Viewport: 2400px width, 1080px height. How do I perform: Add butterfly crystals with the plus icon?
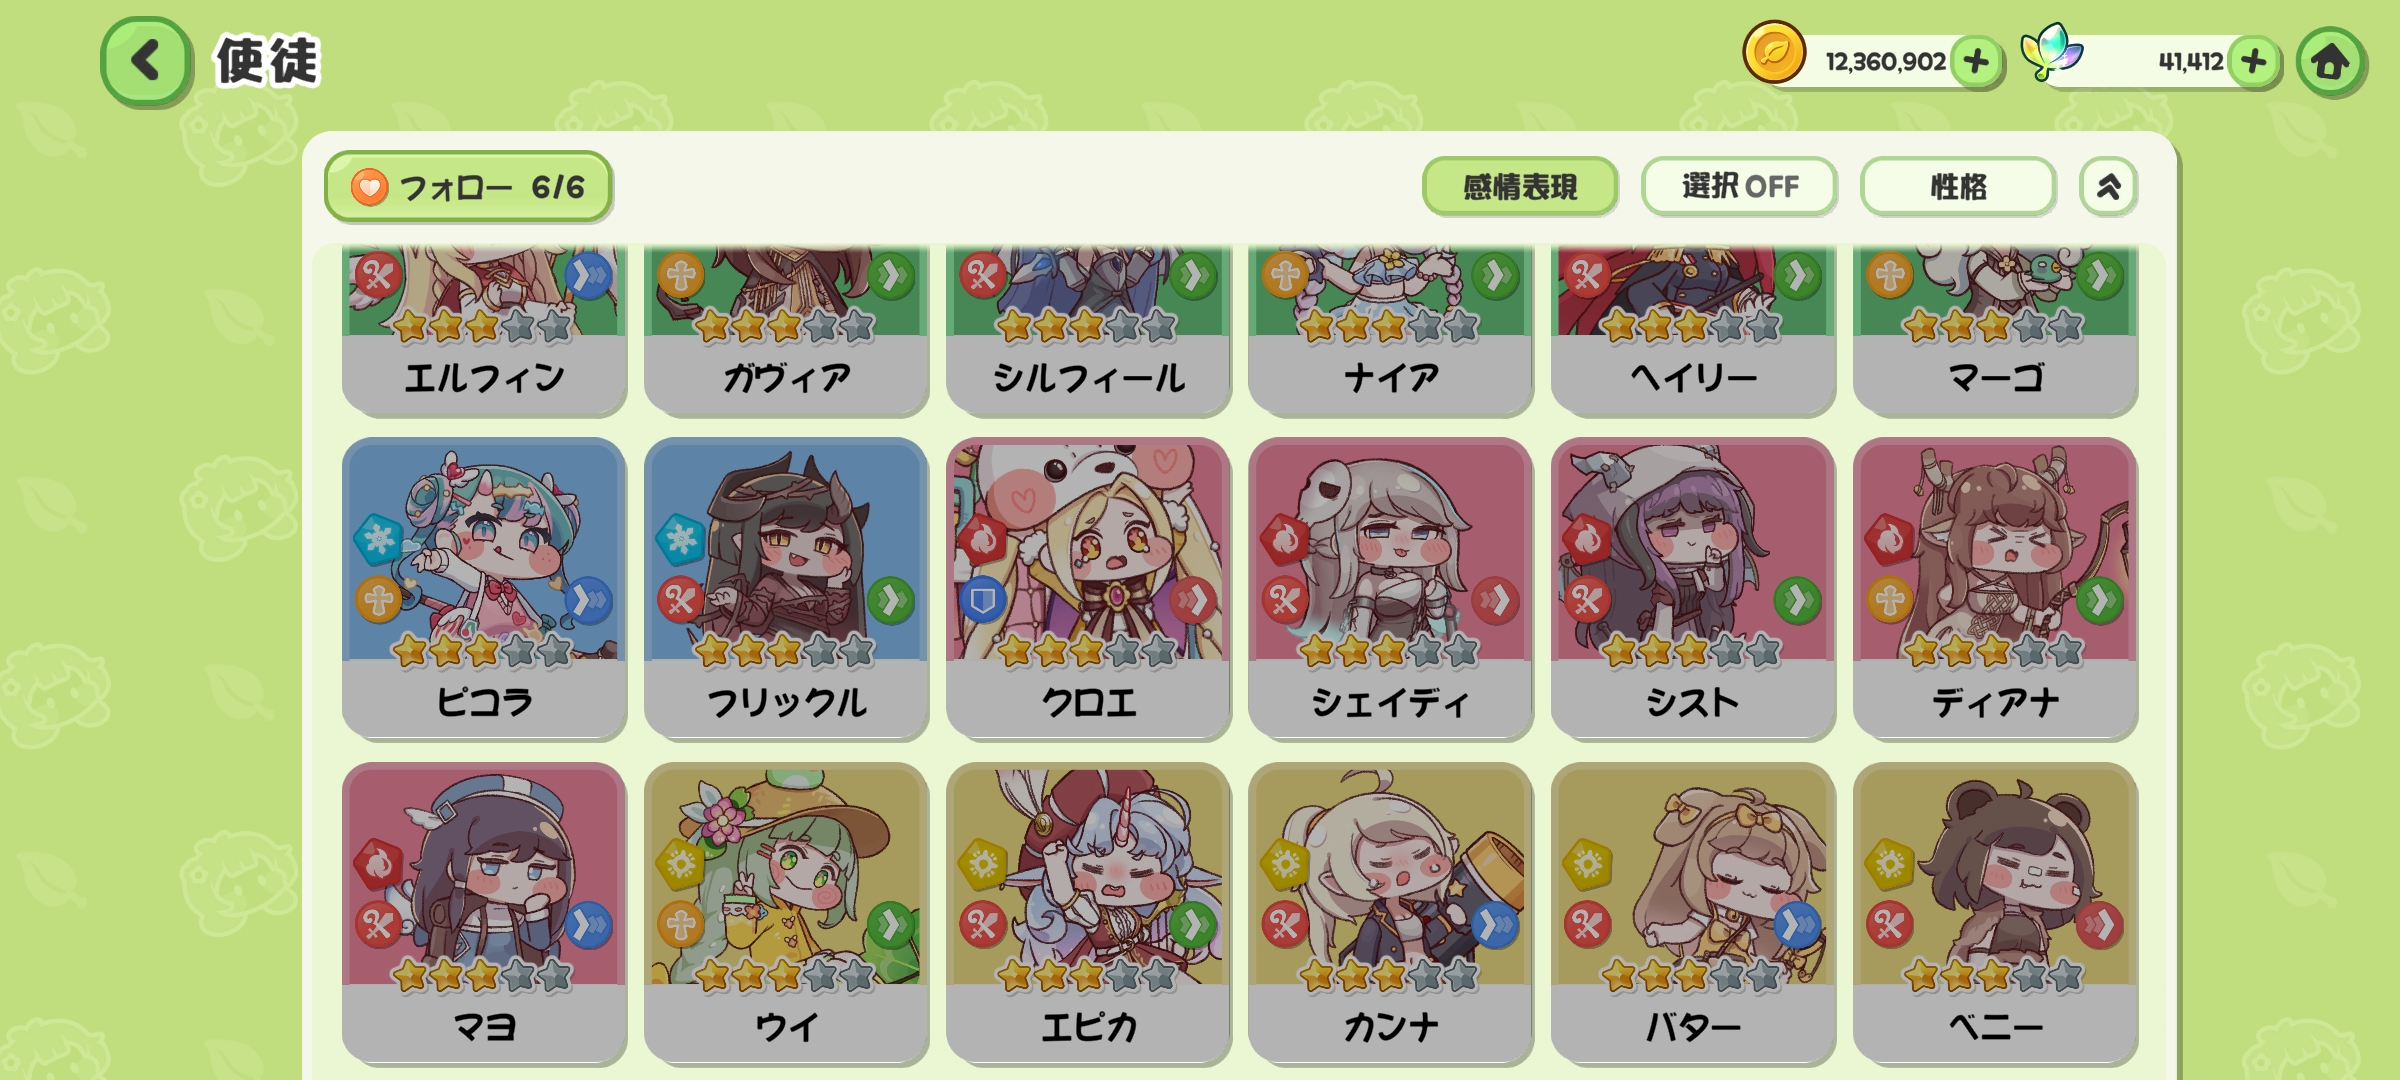(x=2254, y=62)
